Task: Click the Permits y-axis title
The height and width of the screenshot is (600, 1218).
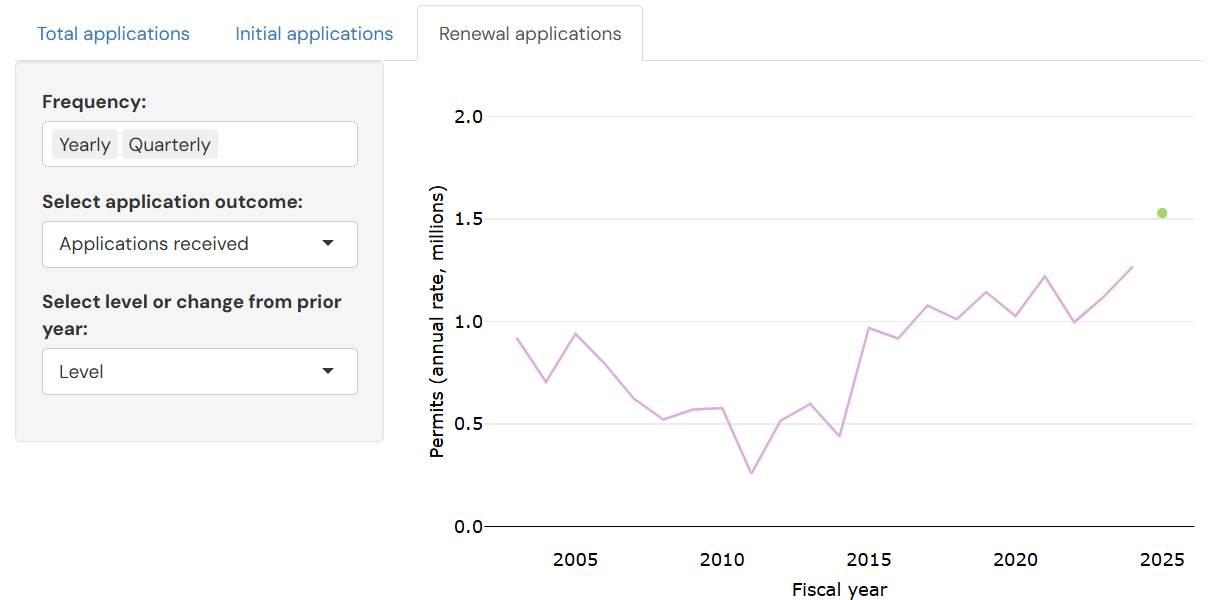Action: pos(437,322)
